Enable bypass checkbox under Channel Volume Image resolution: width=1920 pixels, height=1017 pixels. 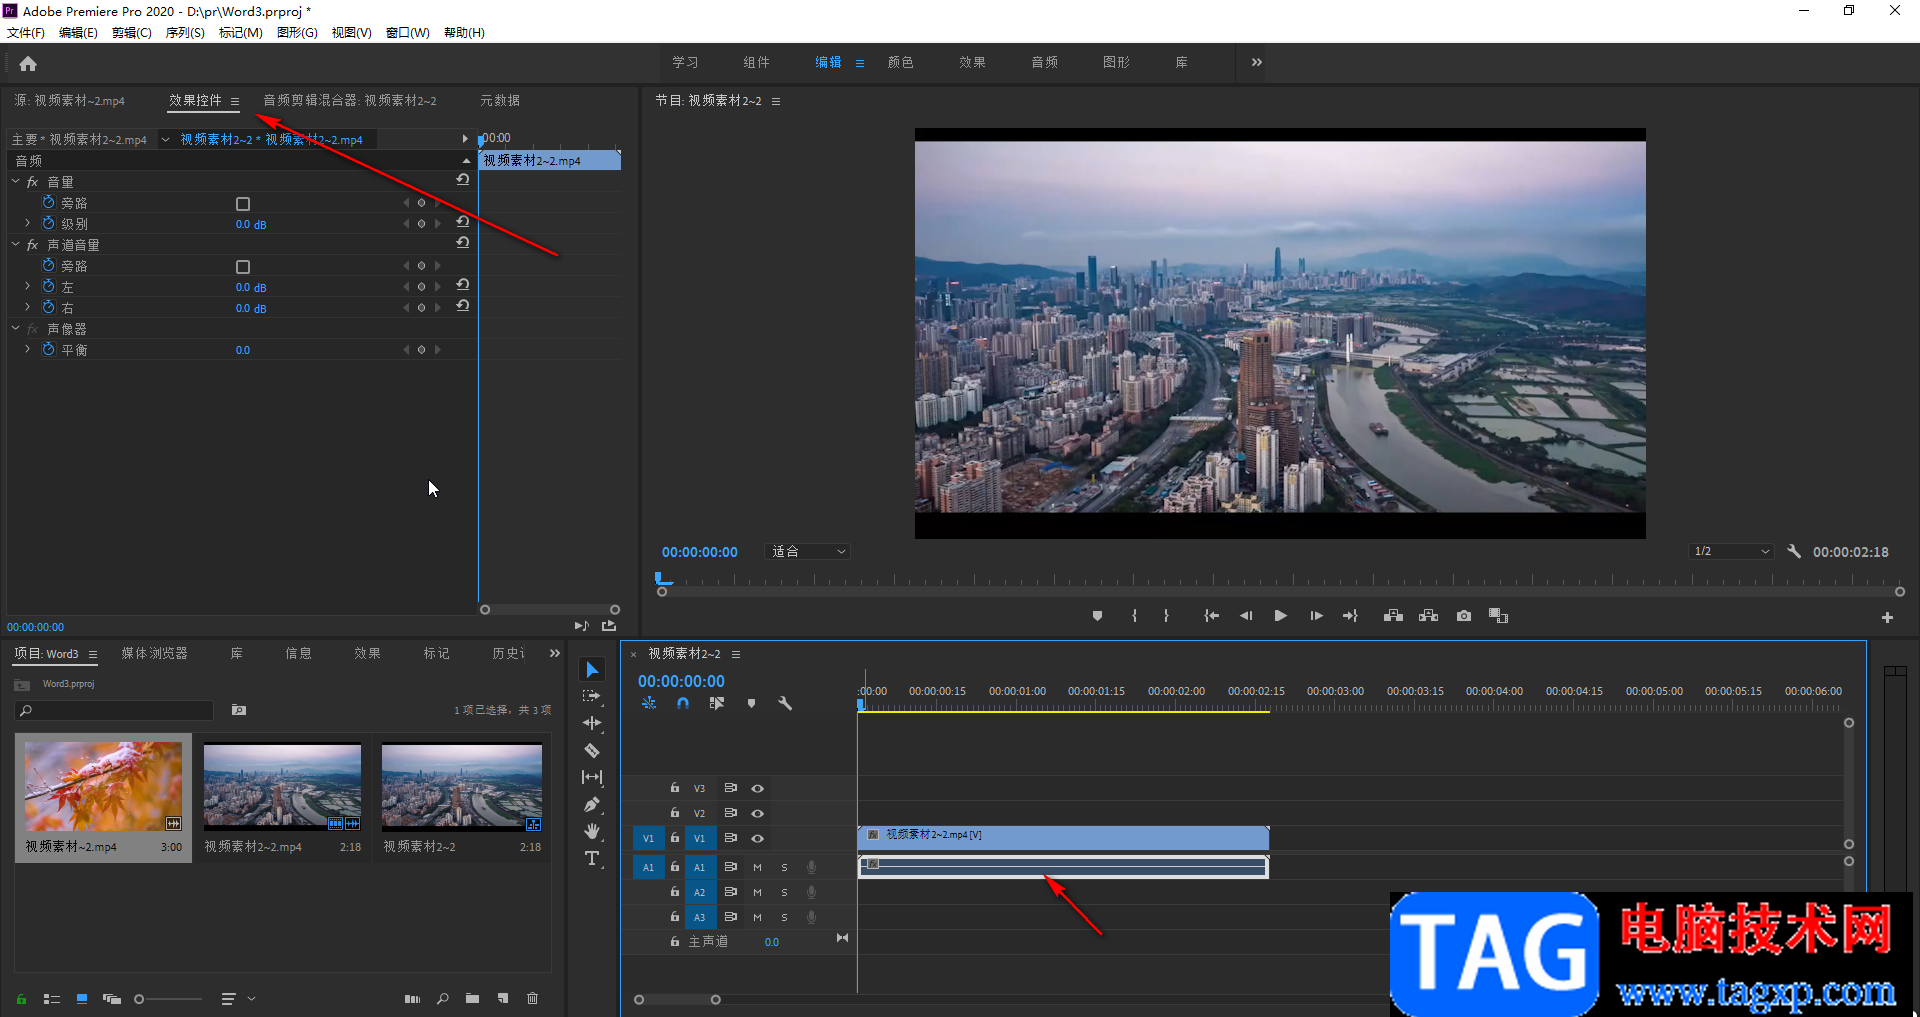click(x=242, y=267)
